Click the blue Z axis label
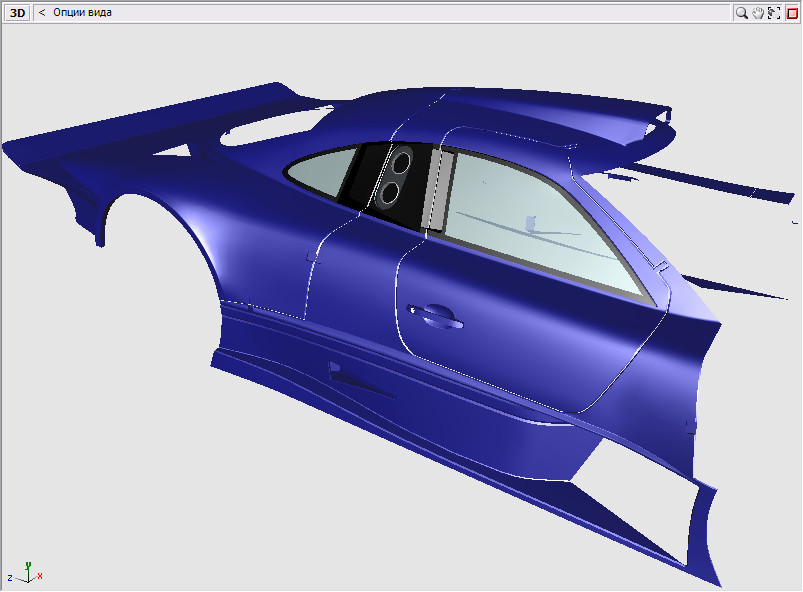This screenshot has height=592, width=803. point(10,578)
